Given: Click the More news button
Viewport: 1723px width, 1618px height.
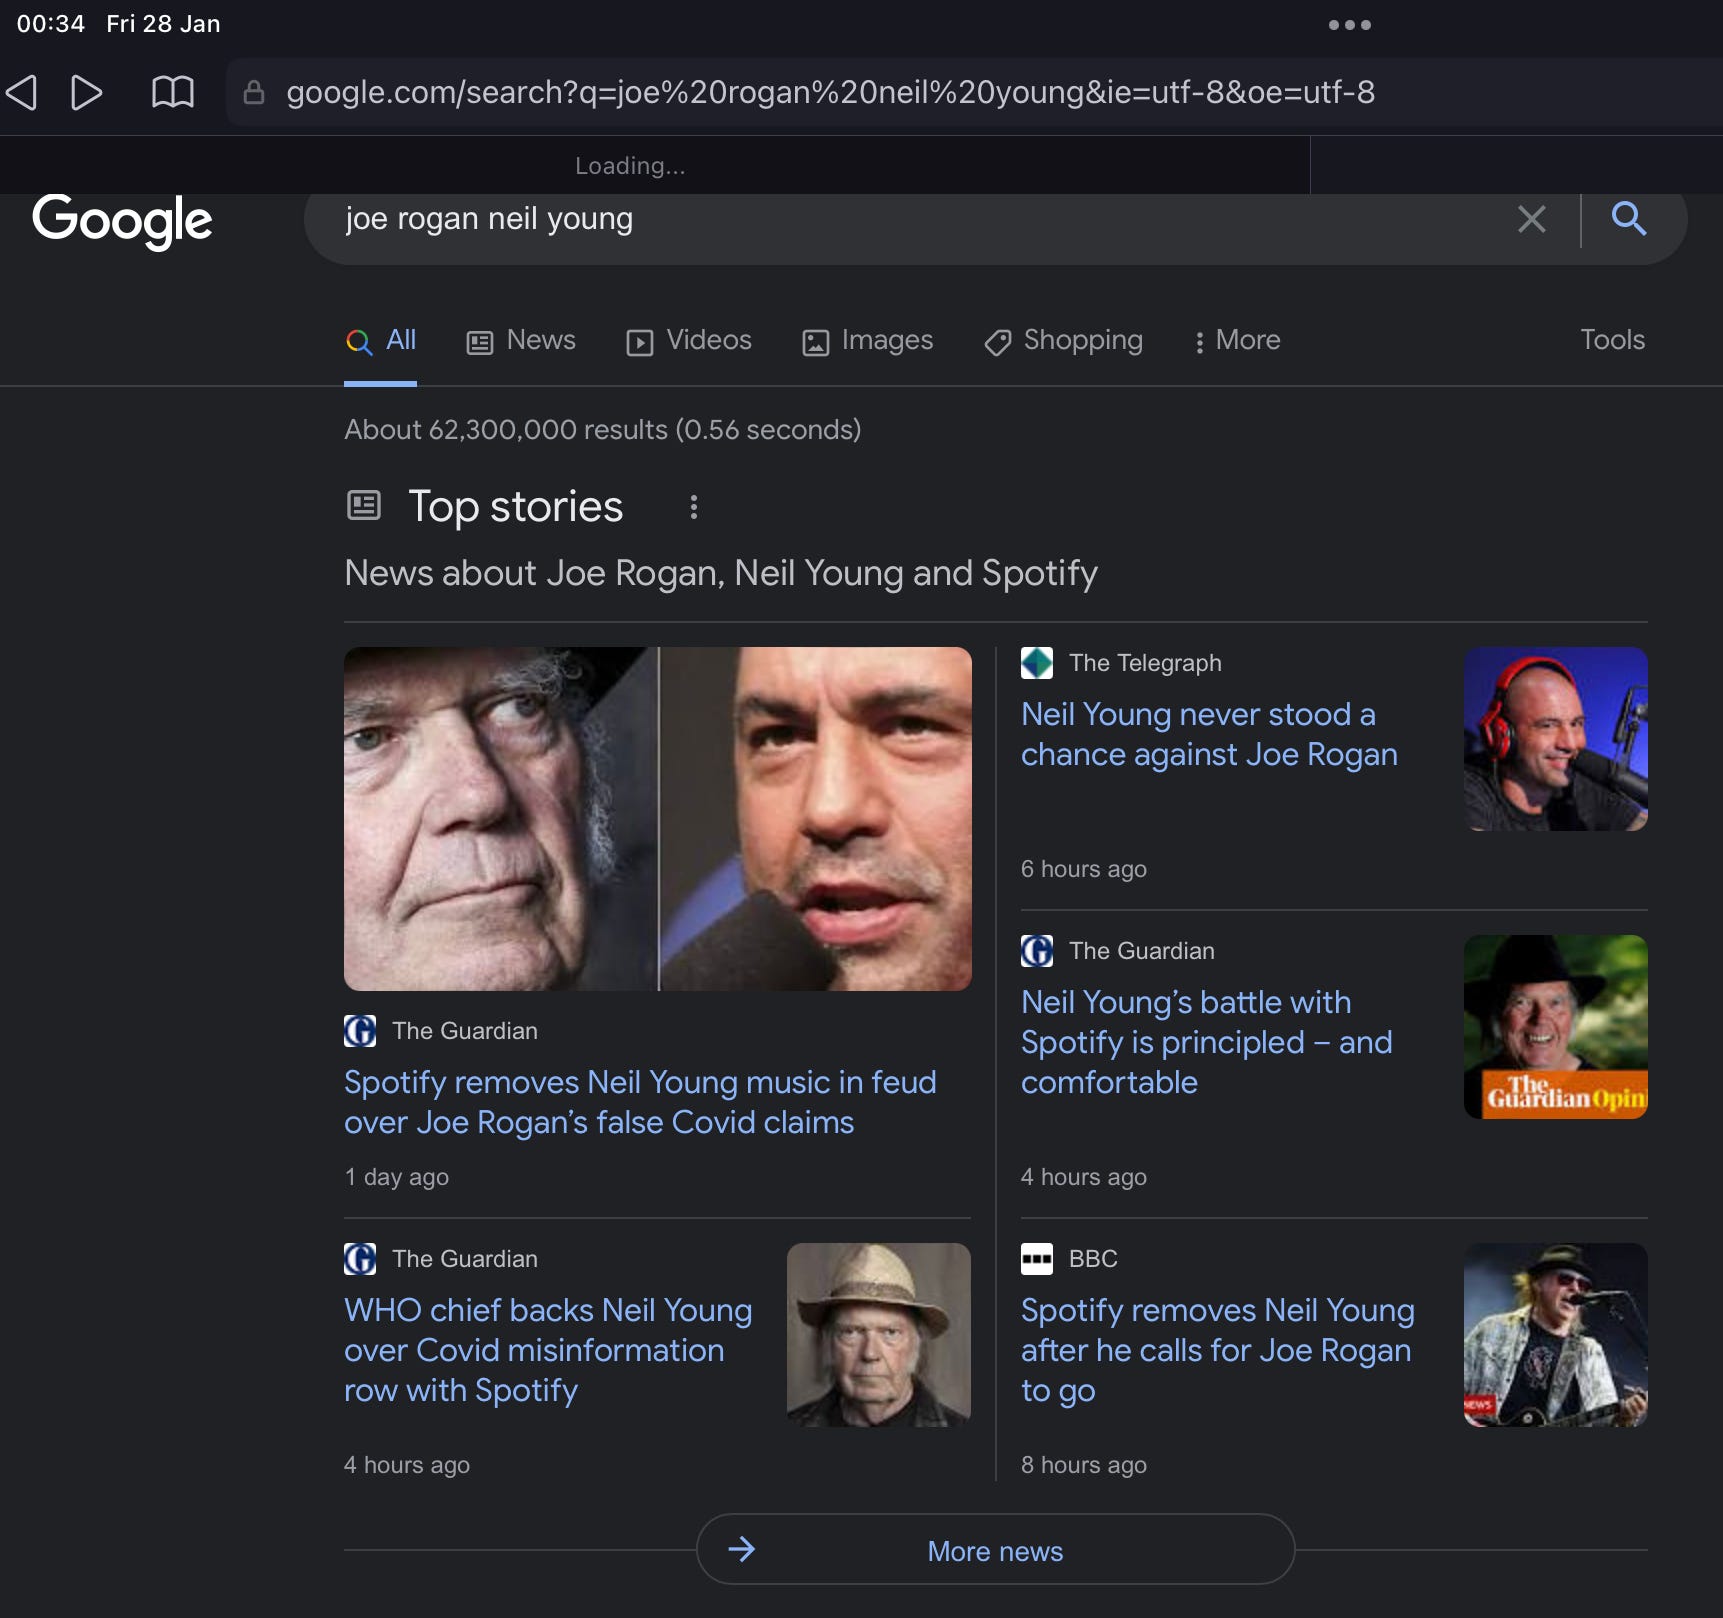Looking at the screenshot, I should [995, 1550].
